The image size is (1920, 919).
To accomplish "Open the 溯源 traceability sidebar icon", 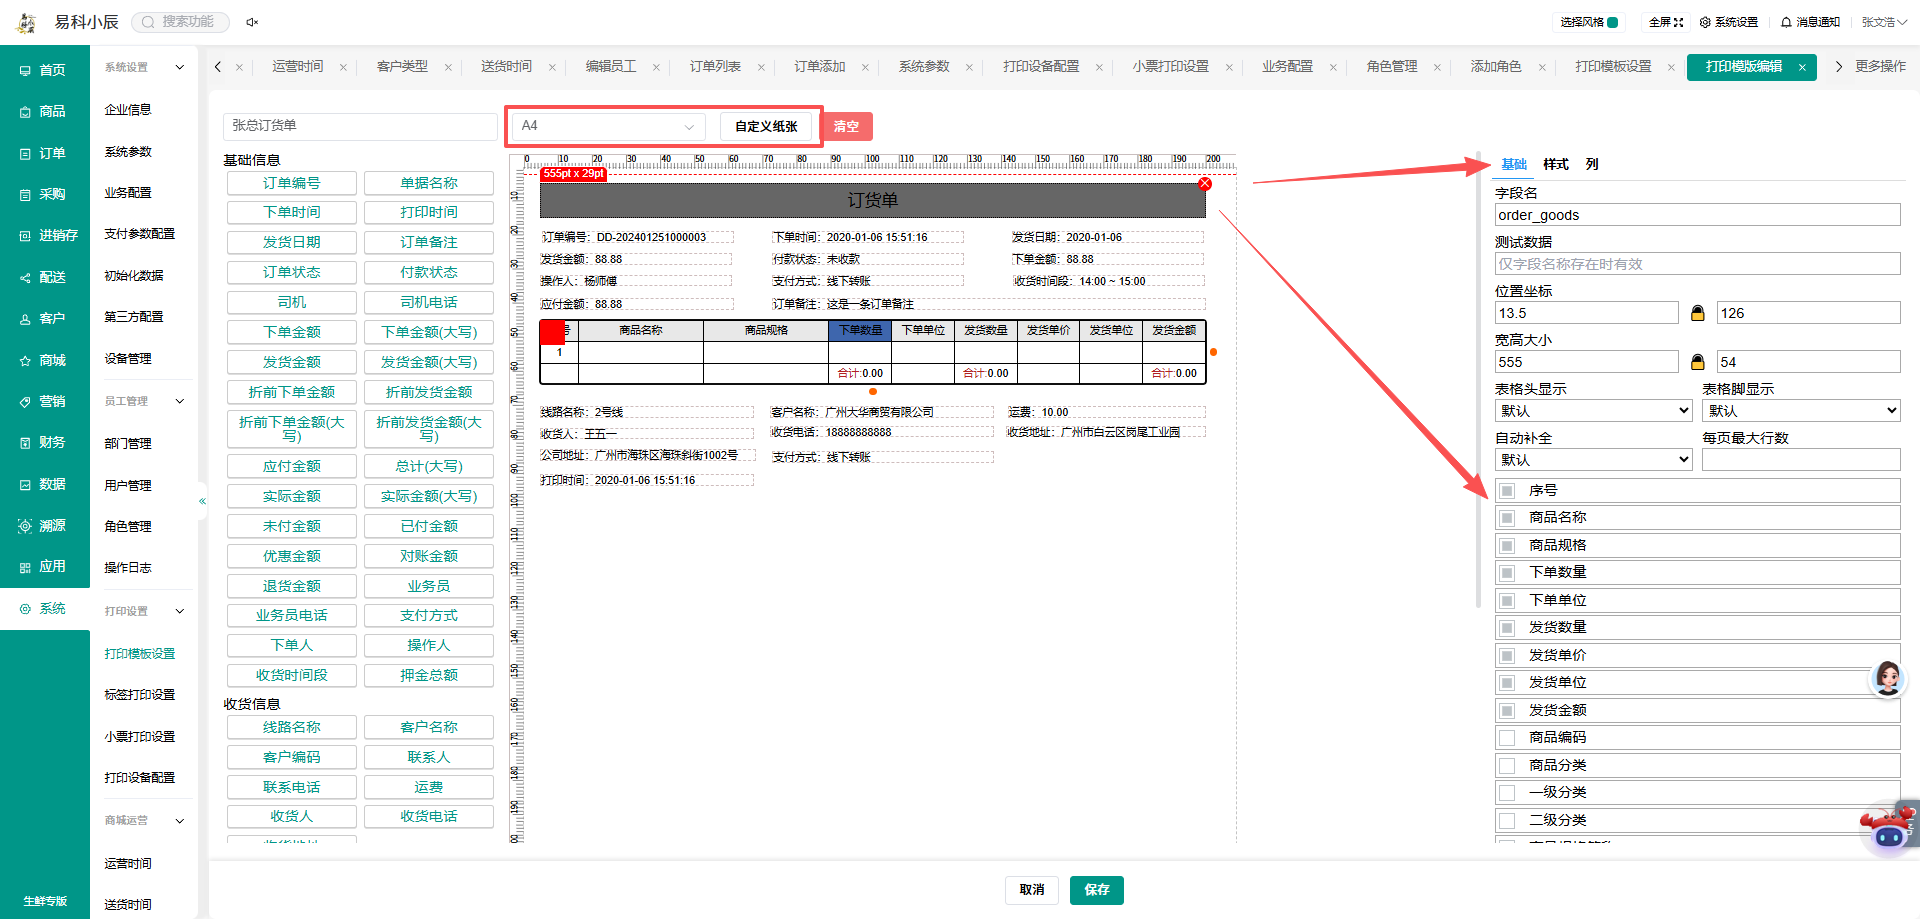I will [25, 526].
